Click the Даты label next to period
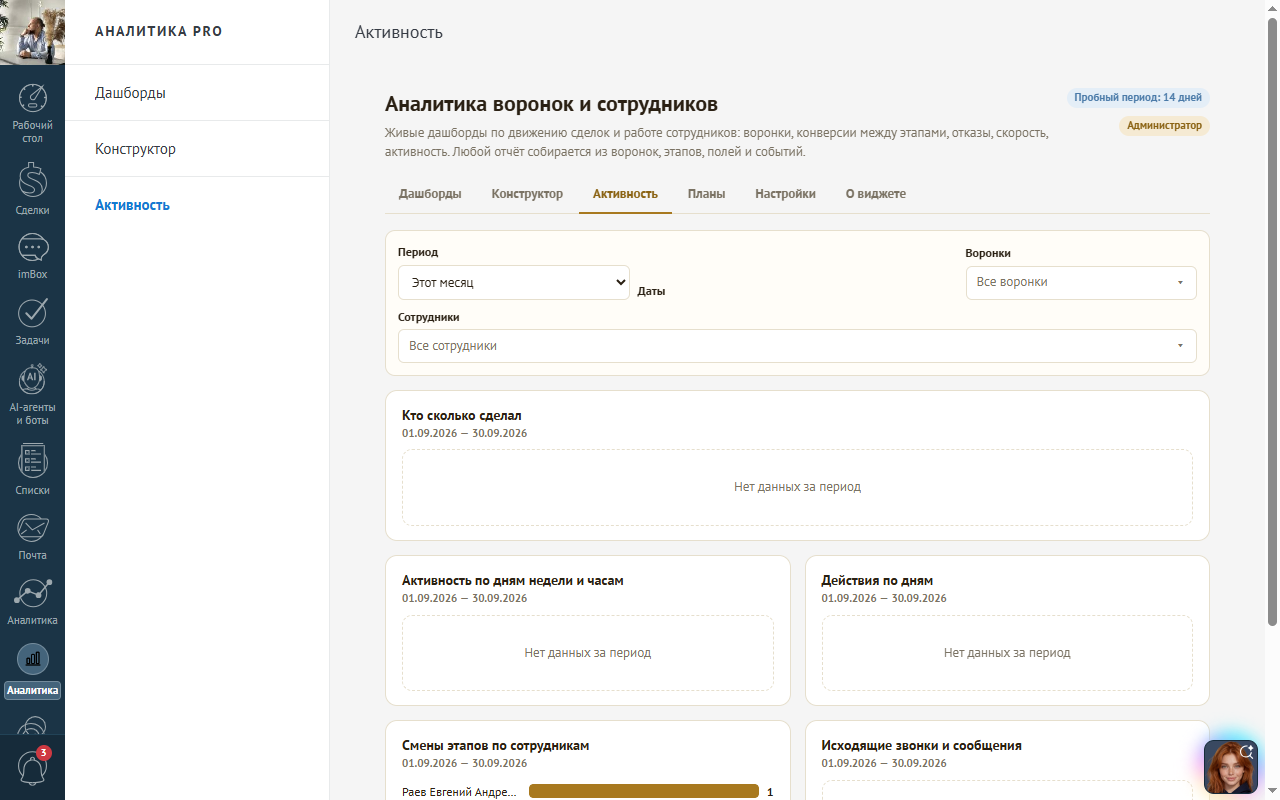Image resolution: width=1280 pixels, height=800 pixels. (651, 292)
